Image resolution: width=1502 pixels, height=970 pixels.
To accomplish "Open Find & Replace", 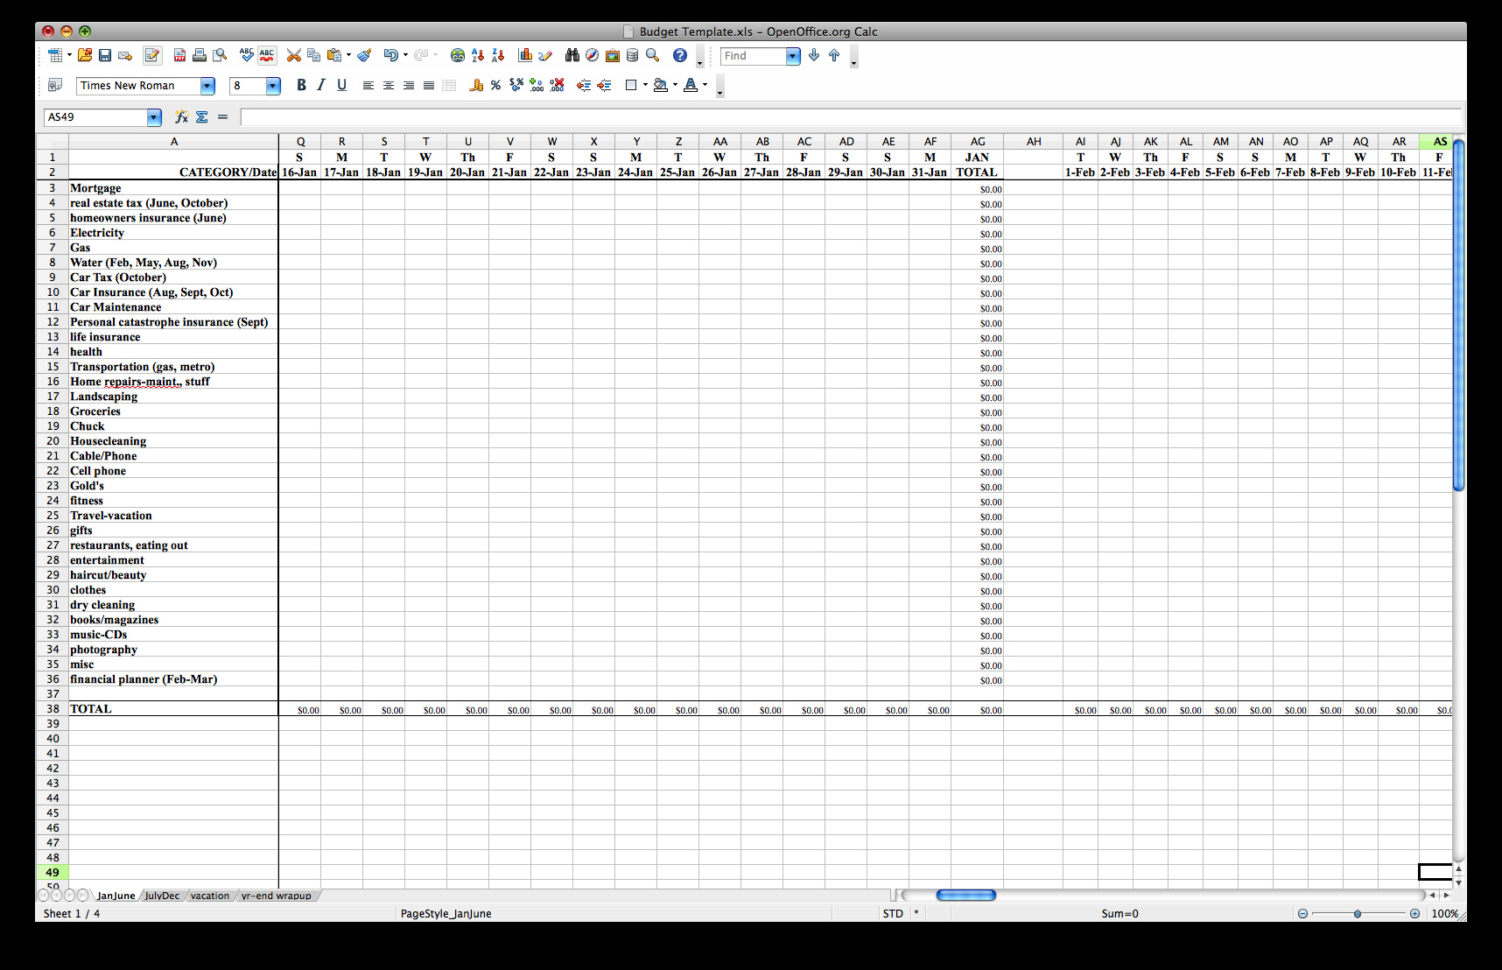I will 573,55.
